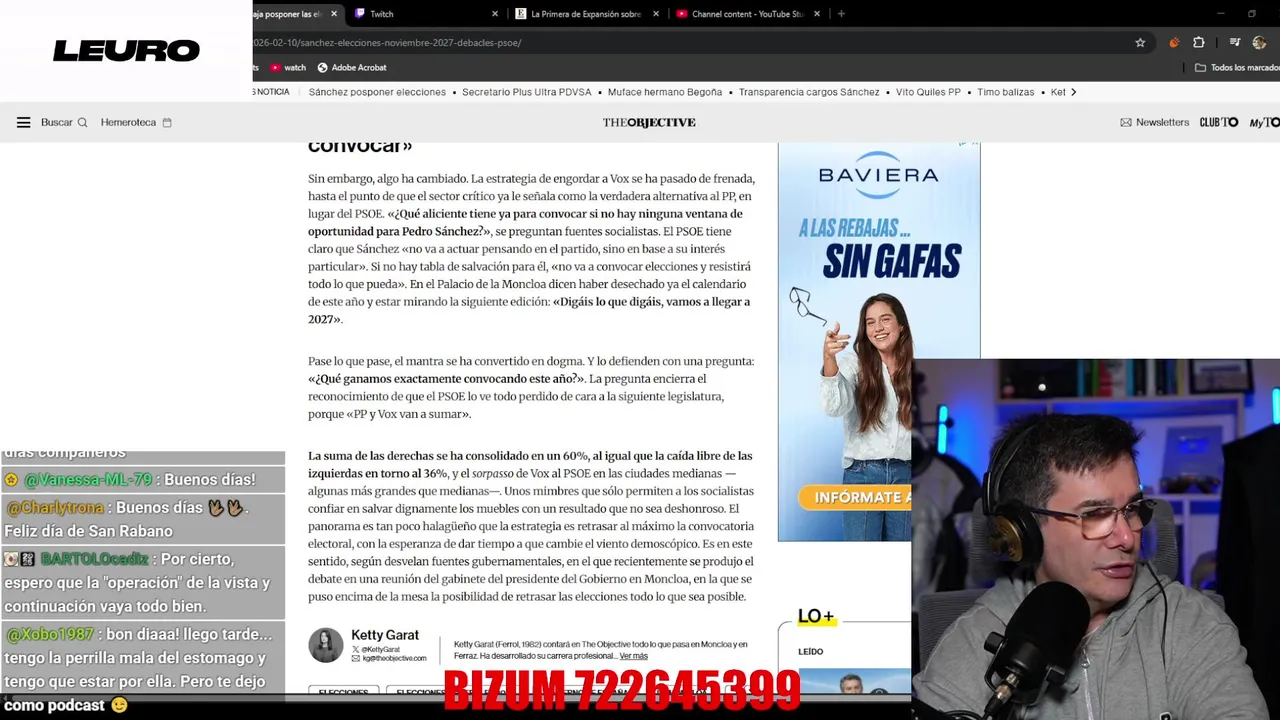
Task: Click chat username @Xobo1987
Action: (x=50, y=634)
